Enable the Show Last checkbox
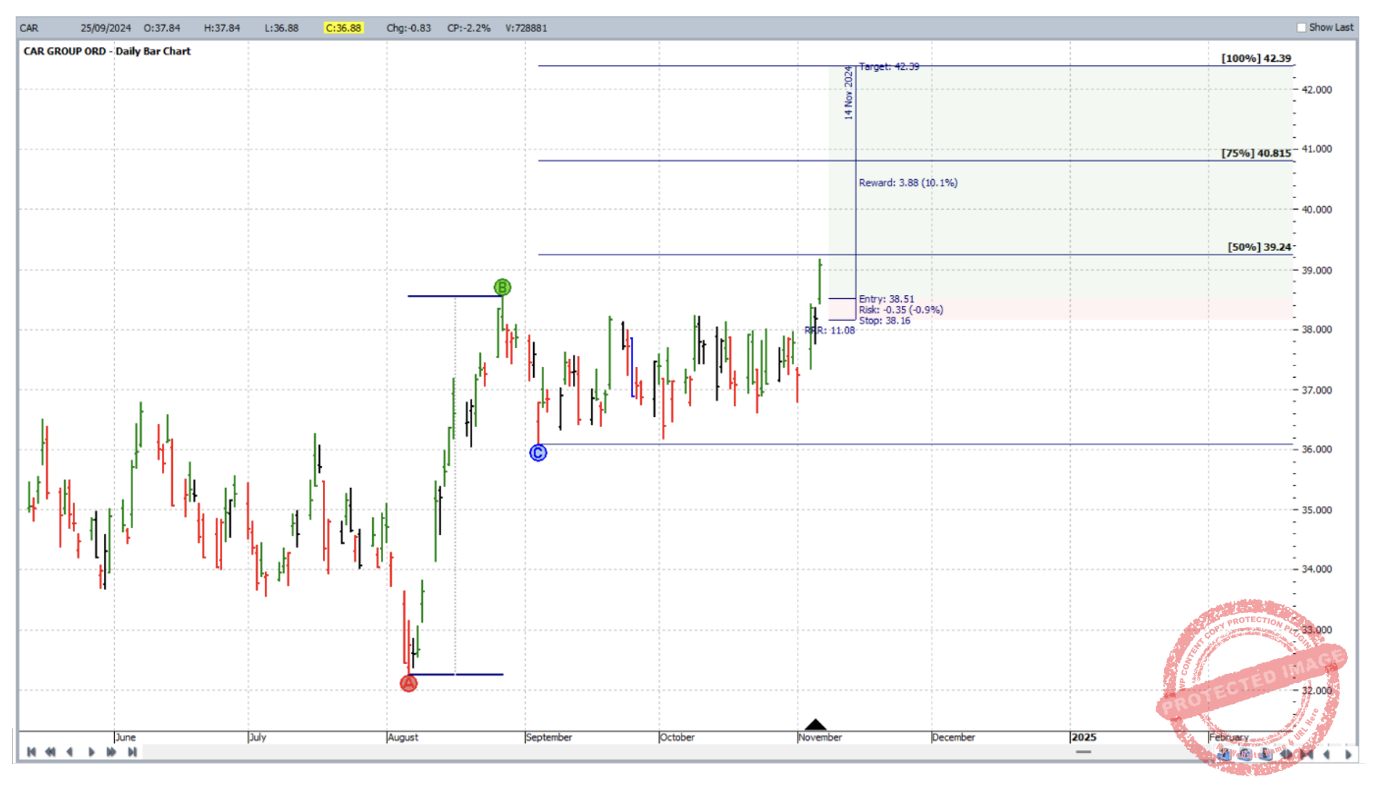The height and width of the screenshot is (794, 1382). click(x=1301, y=28)
